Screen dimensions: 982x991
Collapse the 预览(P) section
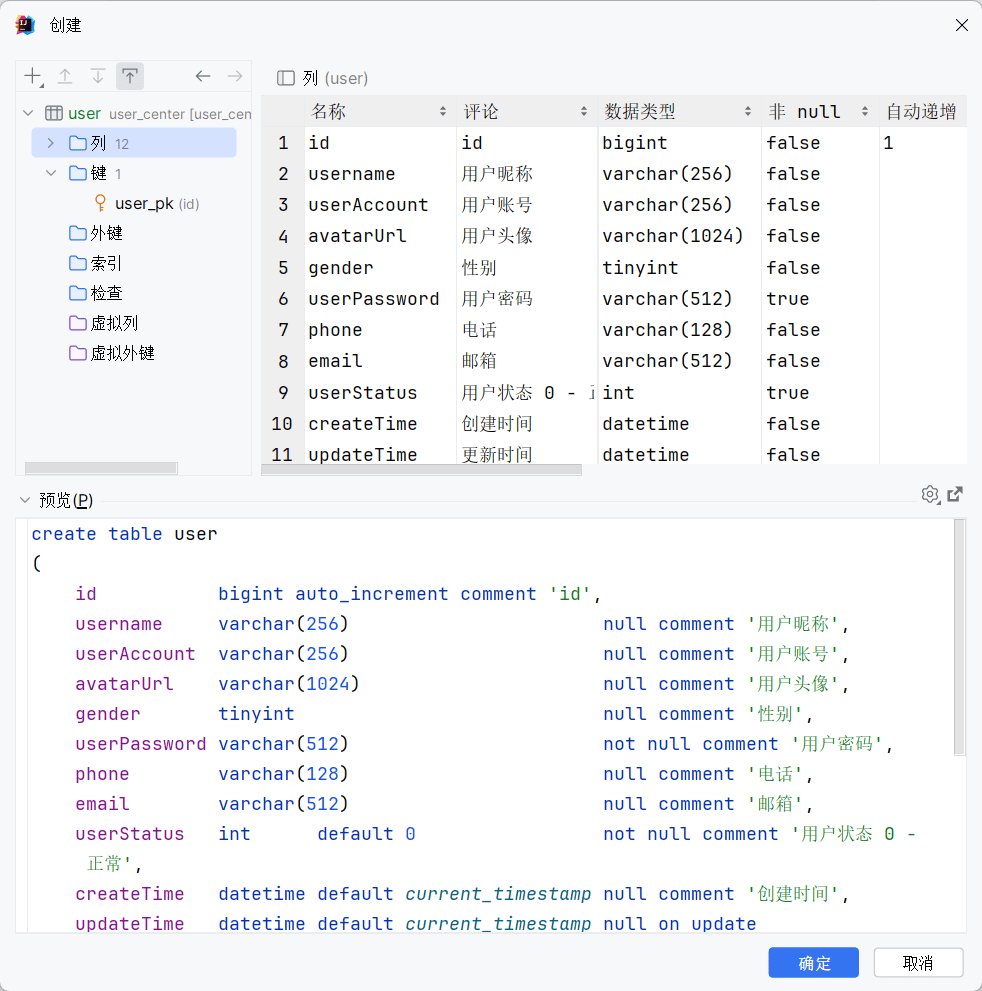point(25,500)
